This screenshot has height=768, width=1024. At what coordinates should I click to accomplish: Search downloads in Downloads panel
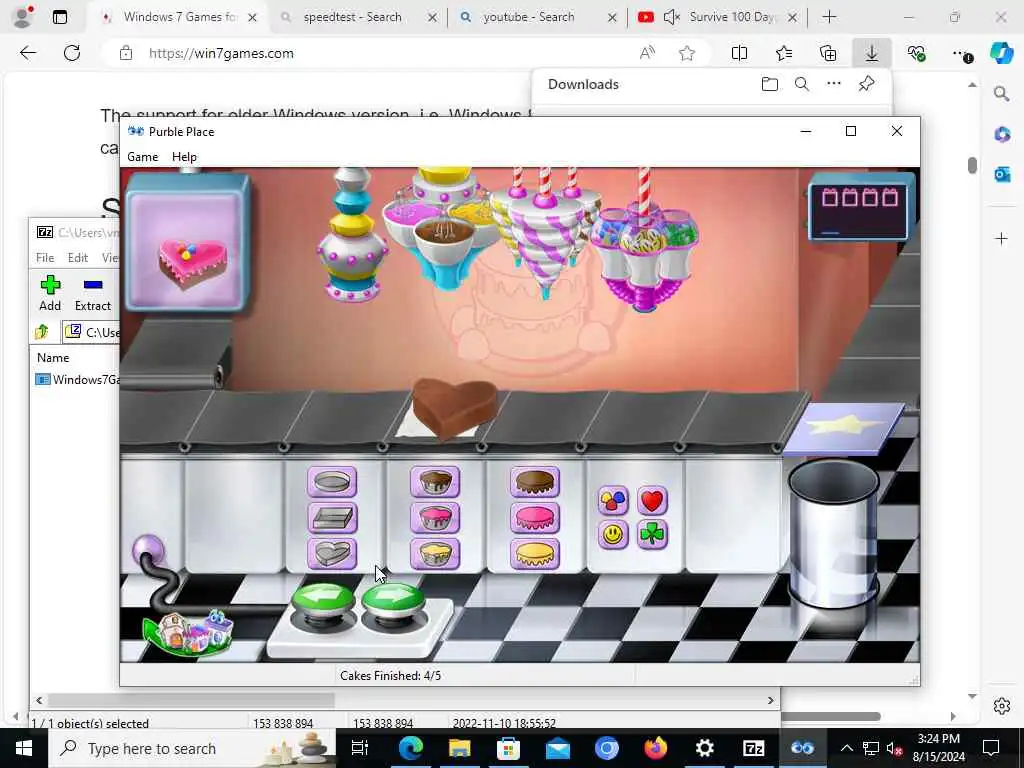(802, 84)
